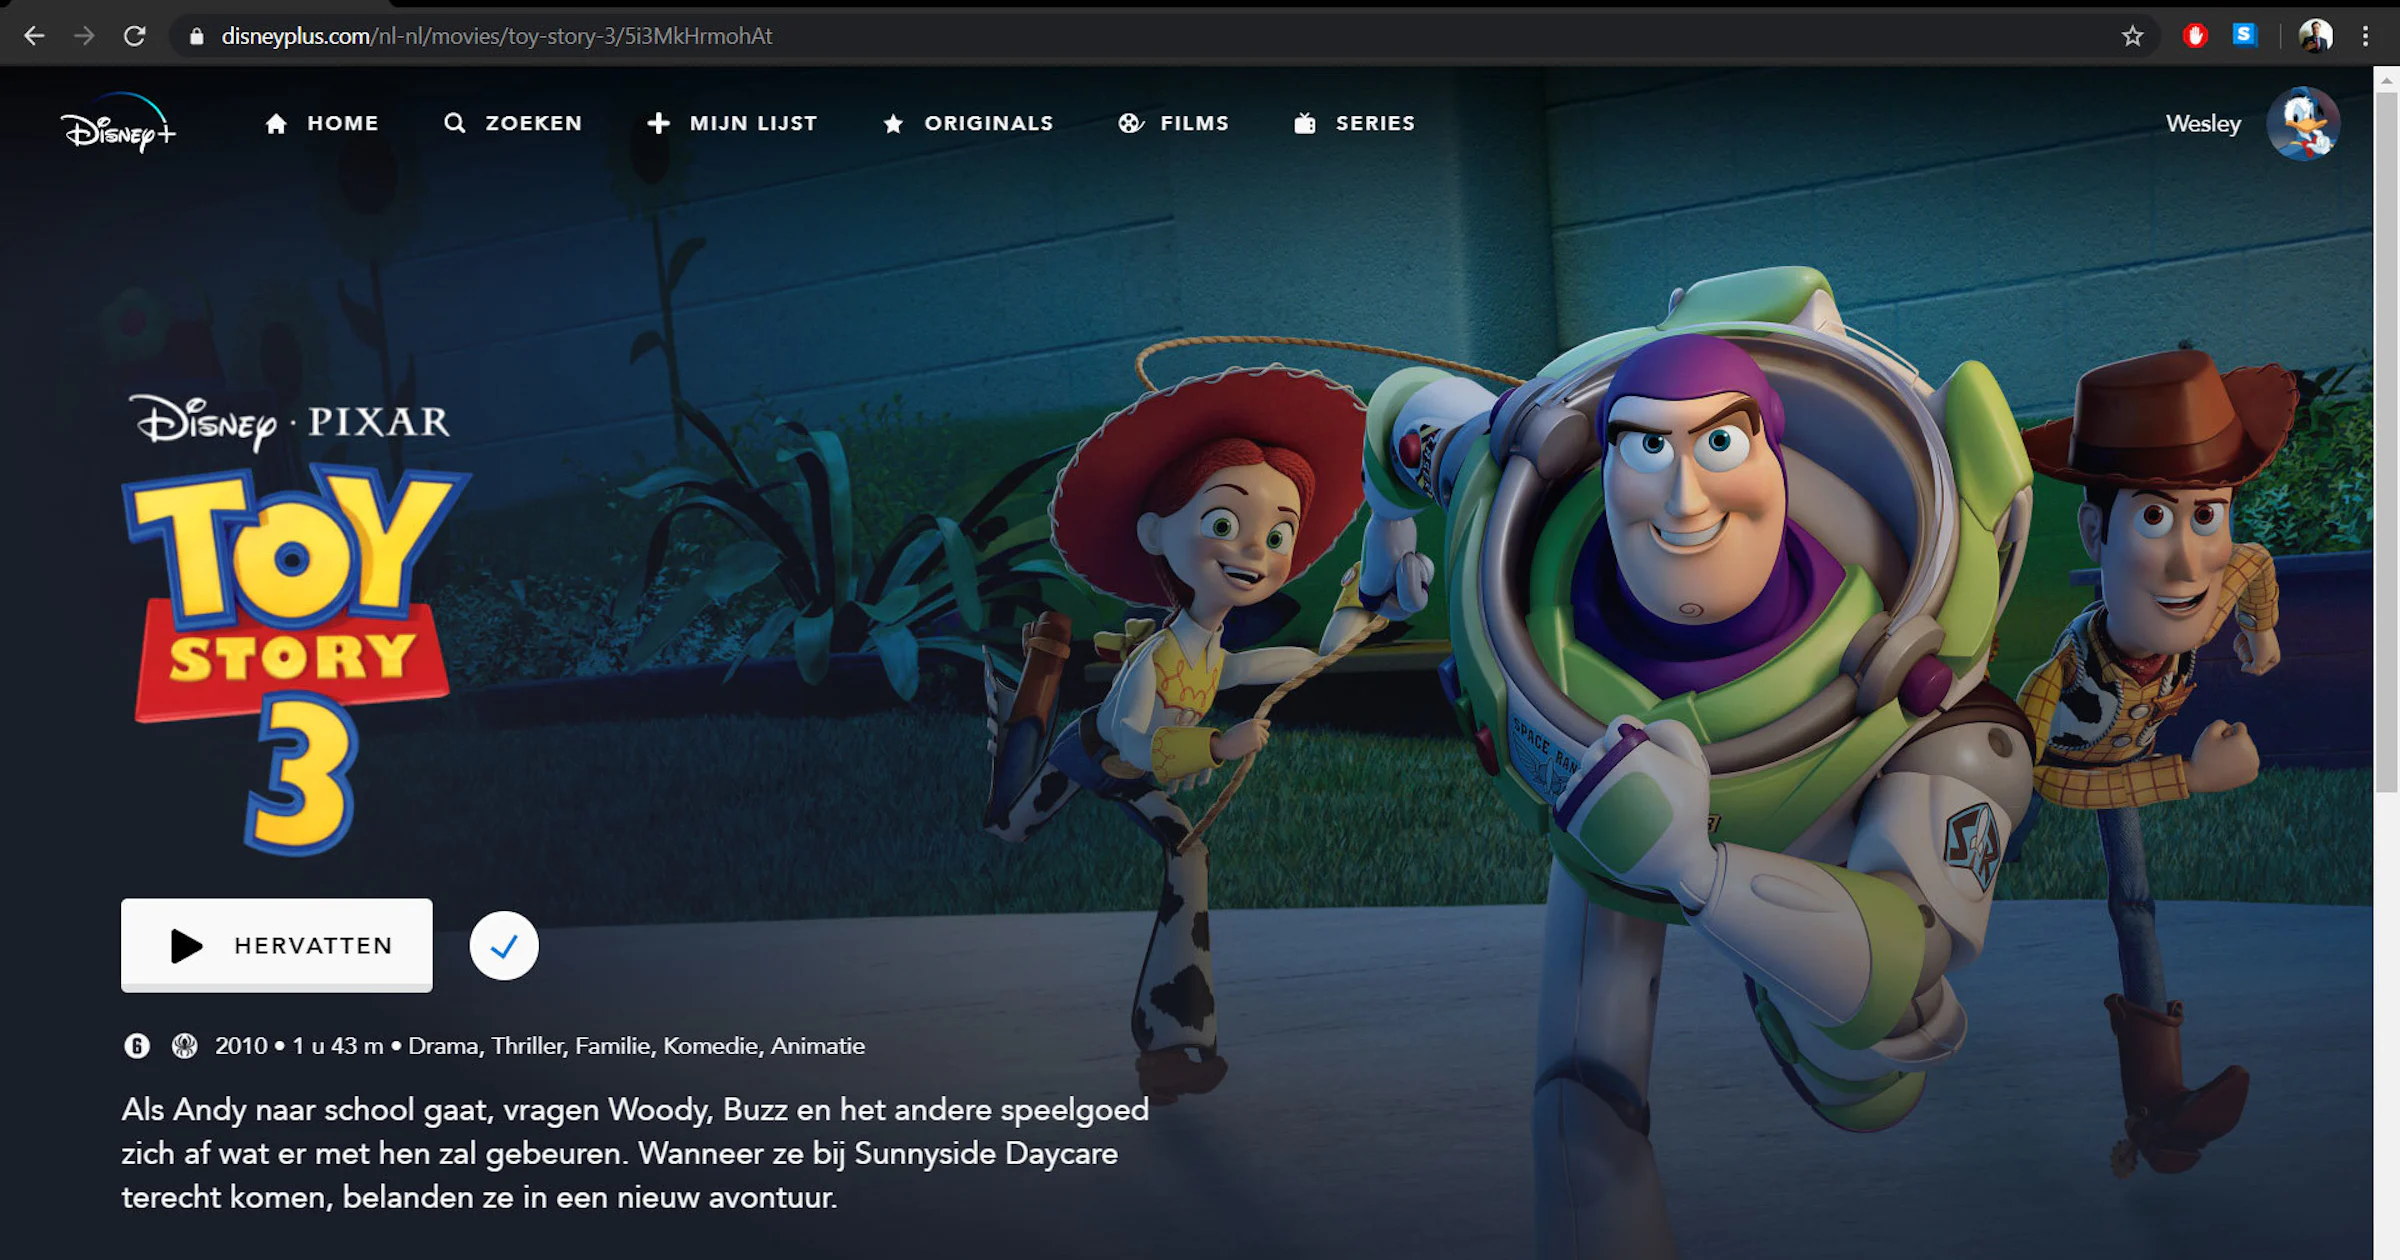Image resolution: width=2400 pixels, height=1260 pixels.
Task: Click the content warning icon beside rating
Action: pos(184,1046)
